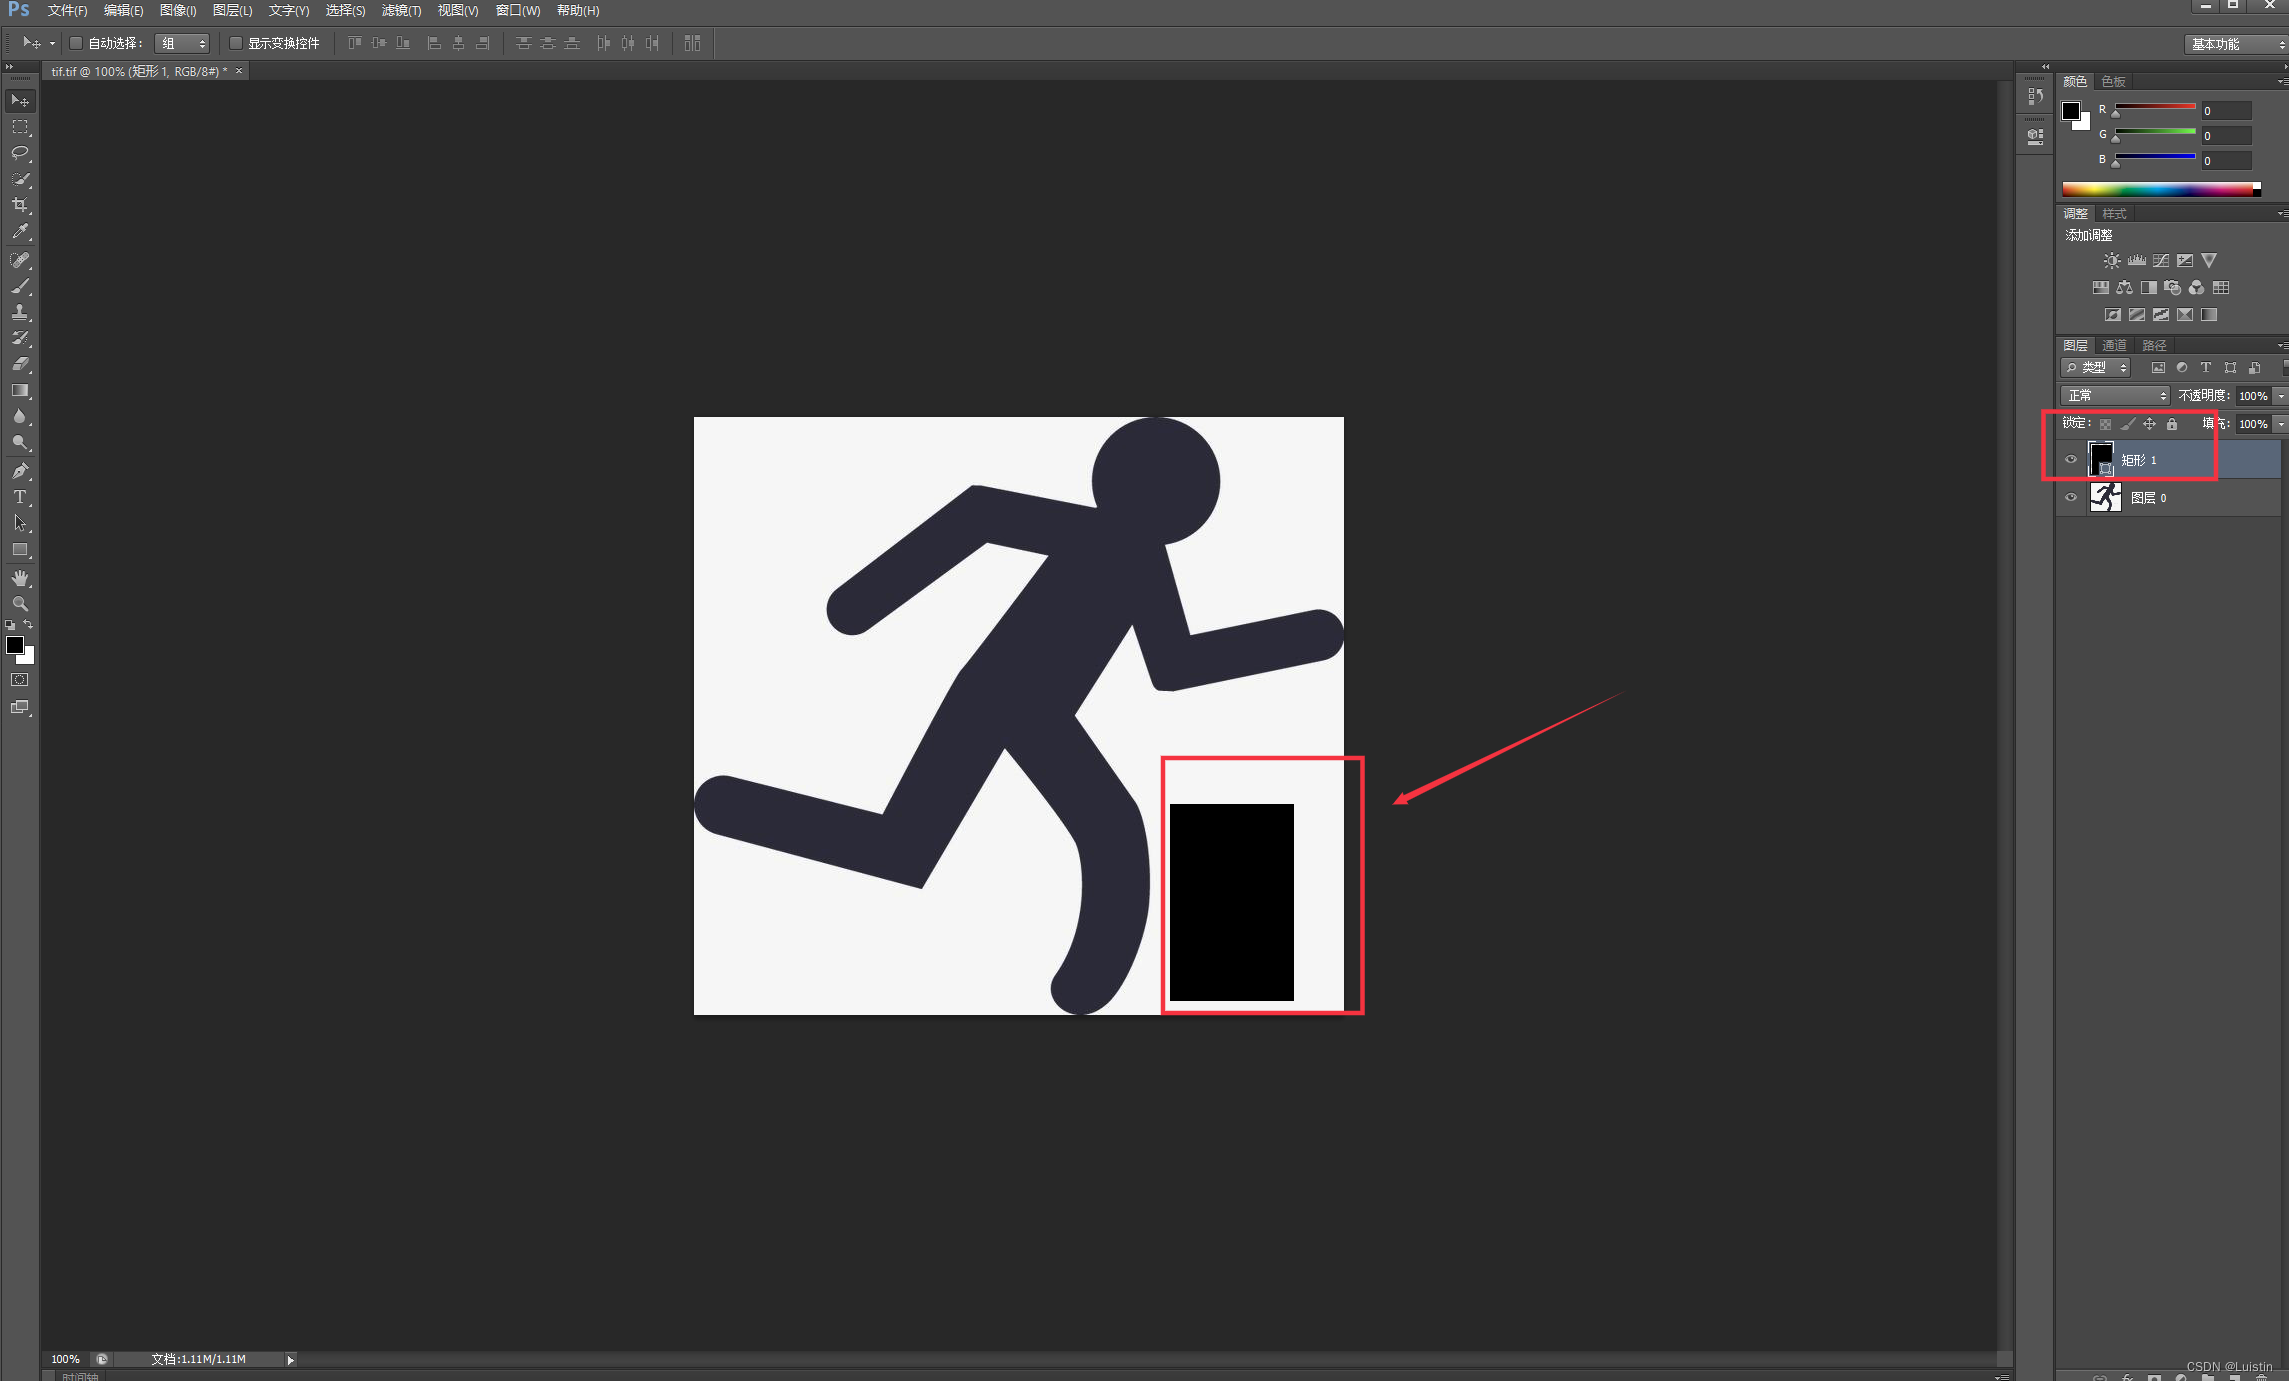Click the lock all icon in Layers panel

(x=2172, y=424)
